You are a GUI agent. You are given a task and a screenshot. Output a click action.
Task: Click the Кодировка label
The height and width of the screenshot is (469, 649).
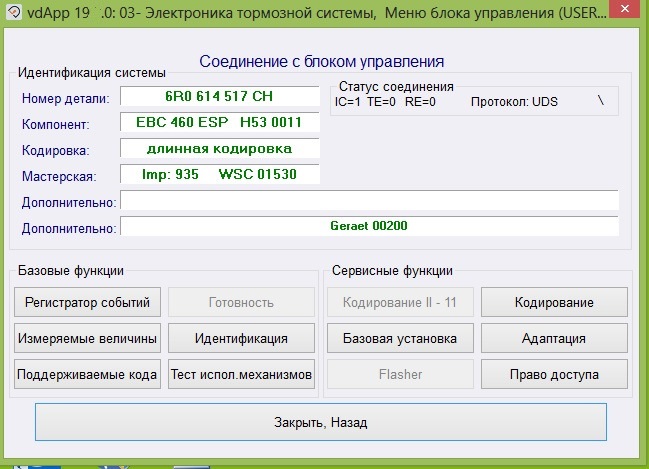click(55, 150)
